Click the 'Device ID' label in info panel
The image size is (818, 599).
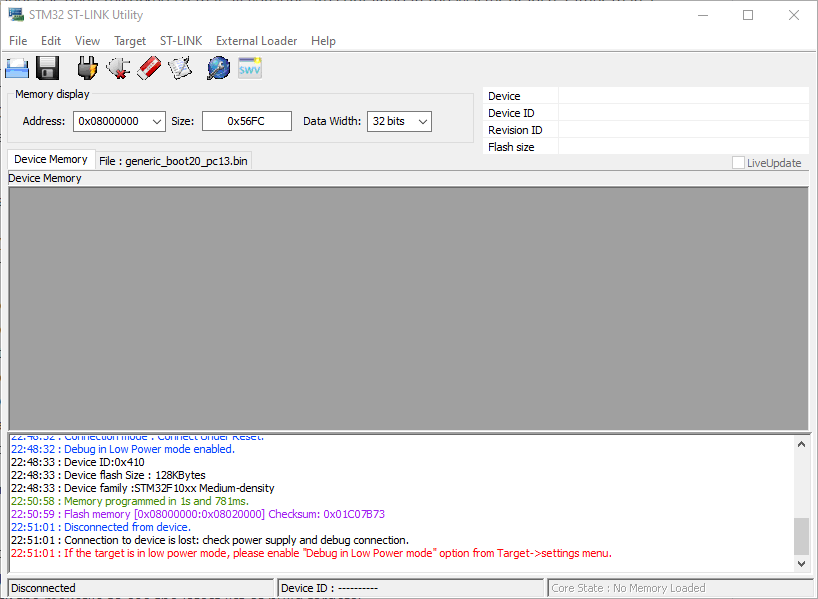click(x=511, y=113)
